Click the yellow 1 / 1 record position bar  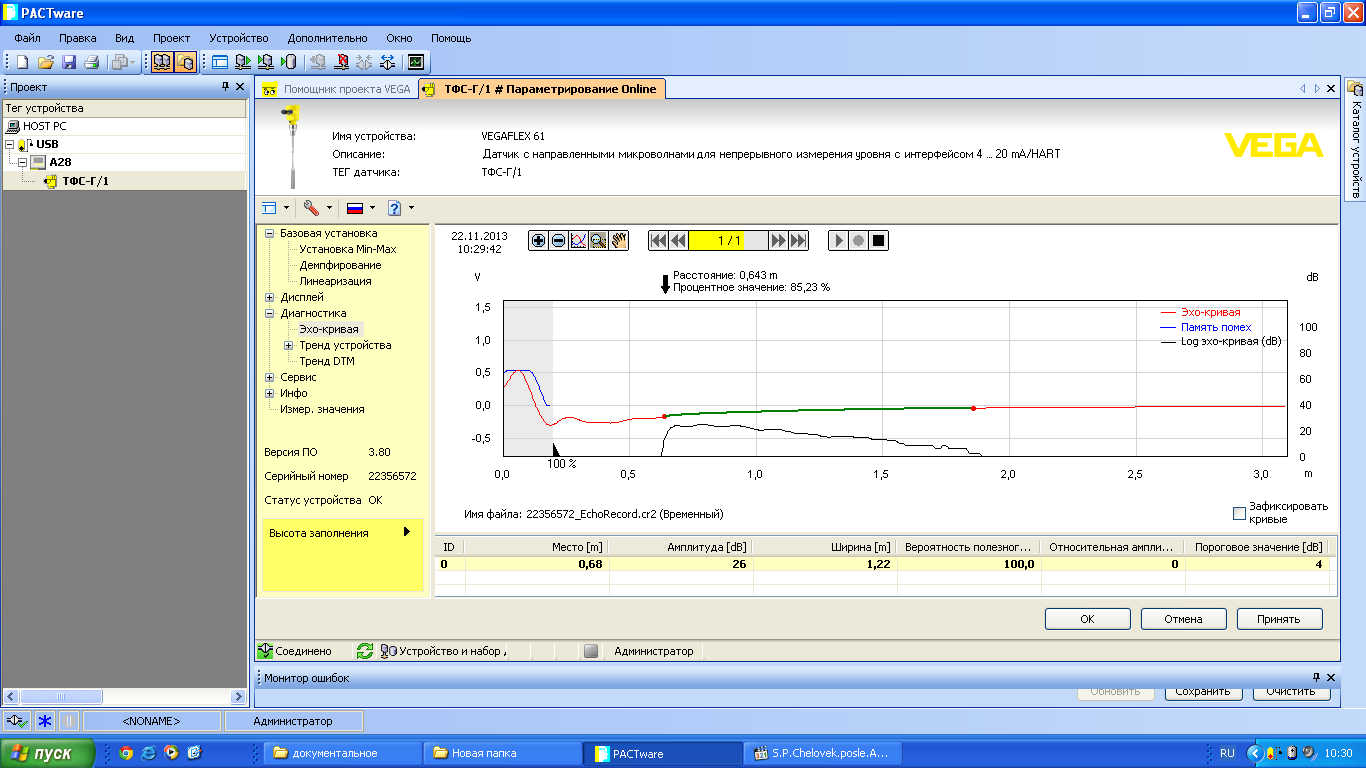[728, 240]
